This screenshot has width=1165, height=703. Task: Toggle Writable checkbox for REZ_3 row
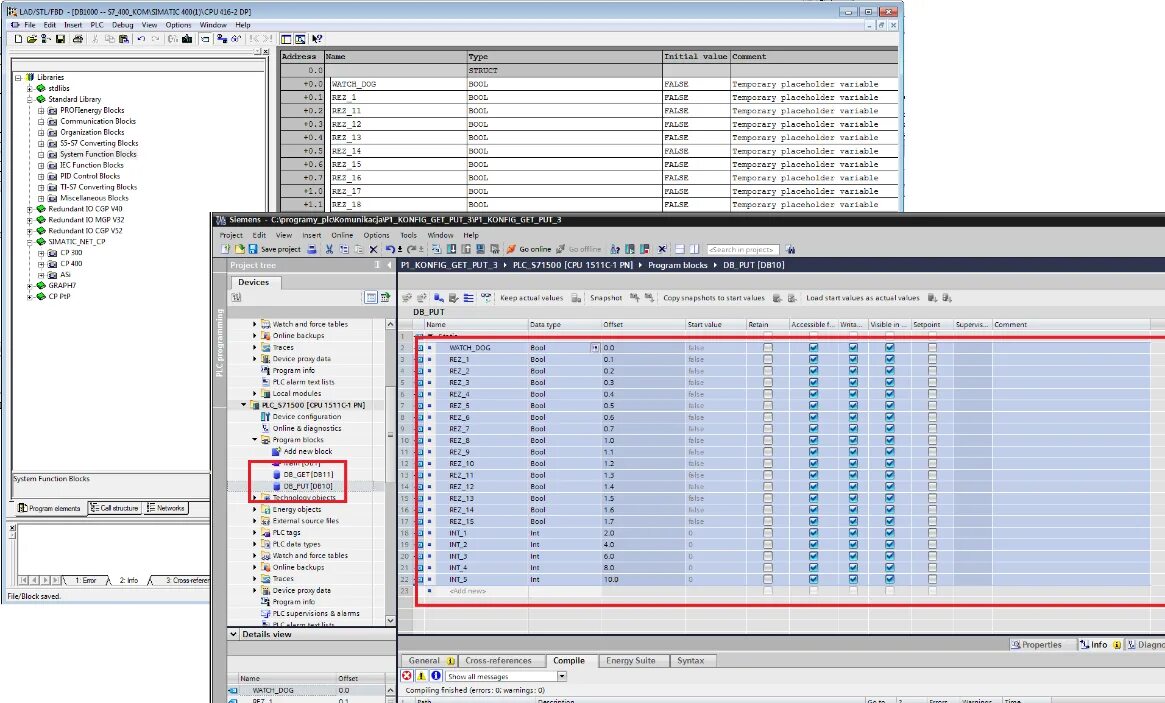pos(853,382)
